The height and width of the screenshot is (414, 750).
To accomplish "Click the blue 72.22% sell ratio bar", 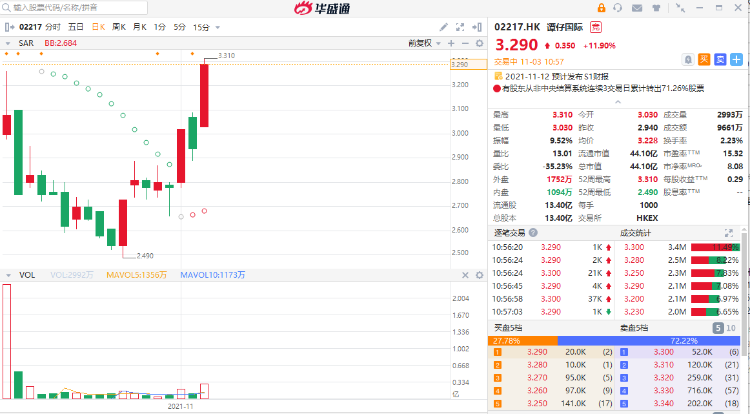I will tap(649, 341).
